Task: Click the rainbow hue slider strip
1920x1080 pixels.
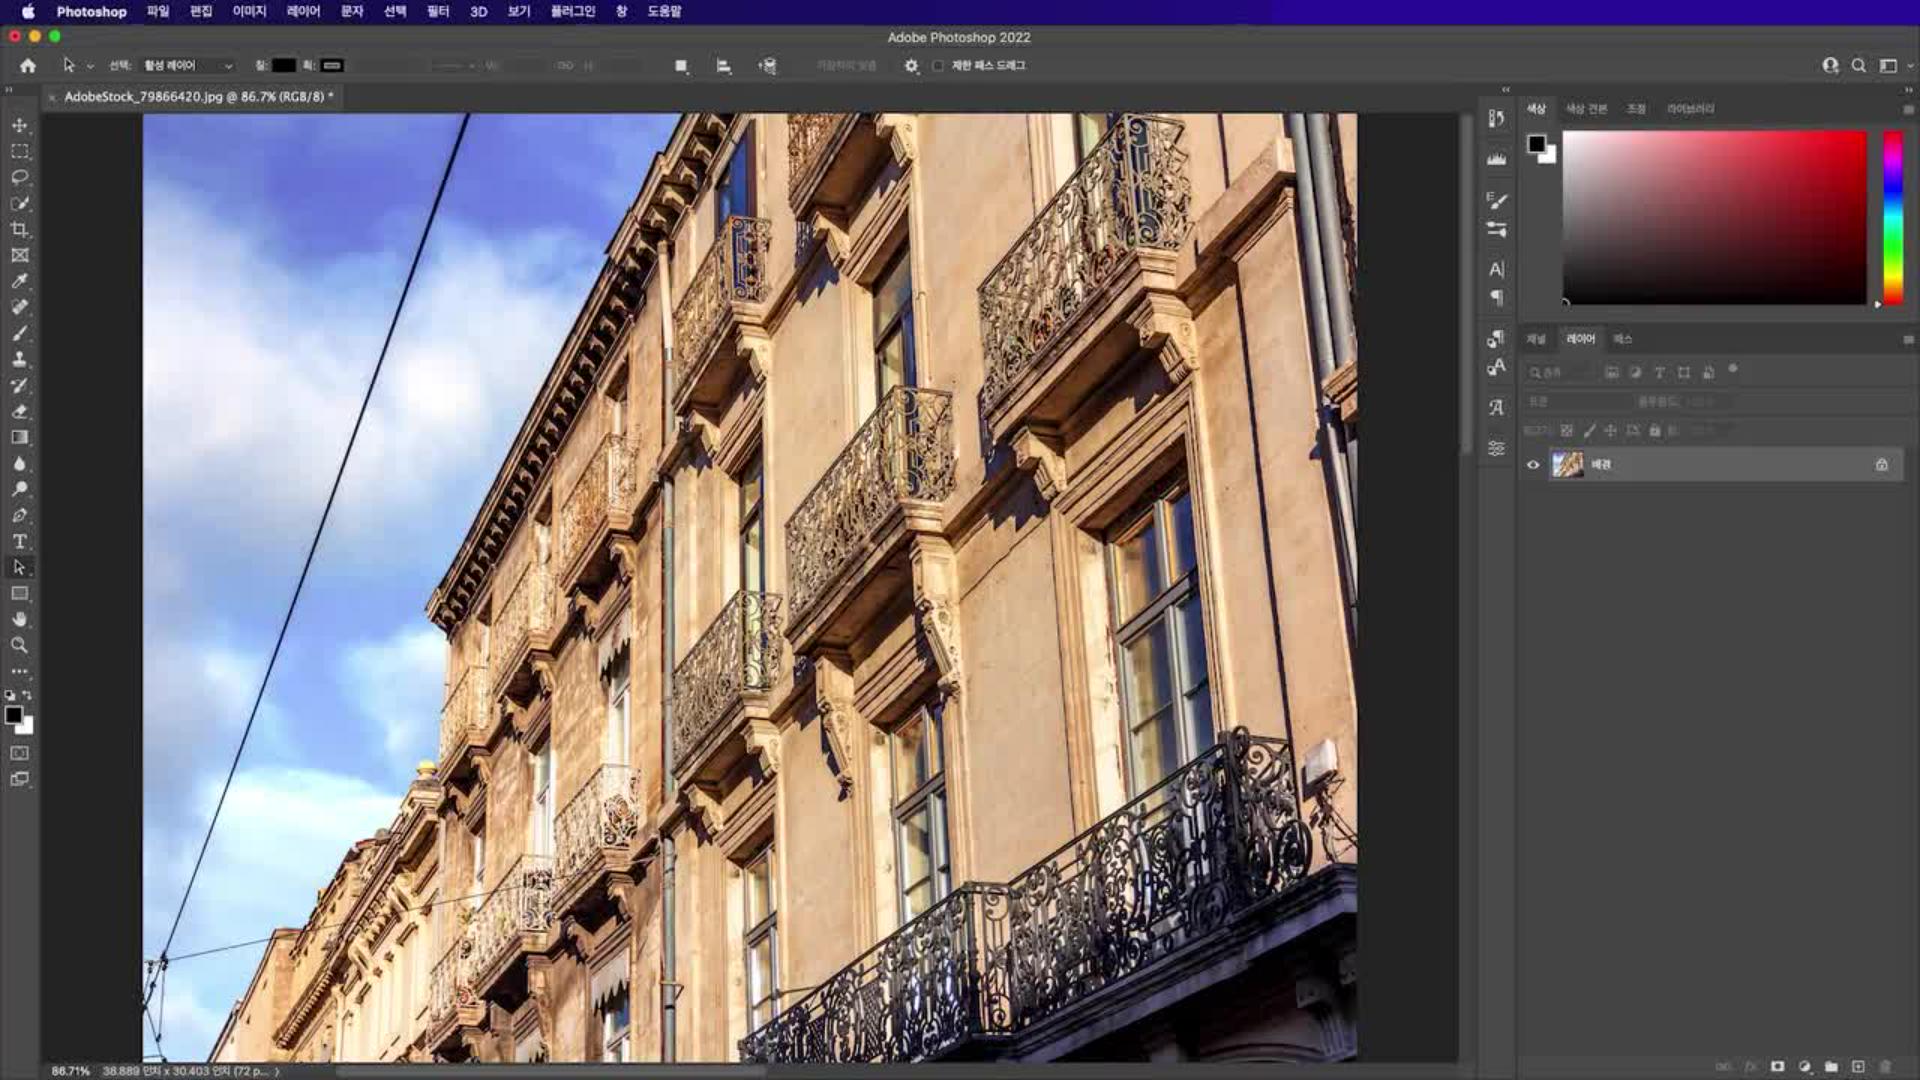Action: click(1892, 217)
